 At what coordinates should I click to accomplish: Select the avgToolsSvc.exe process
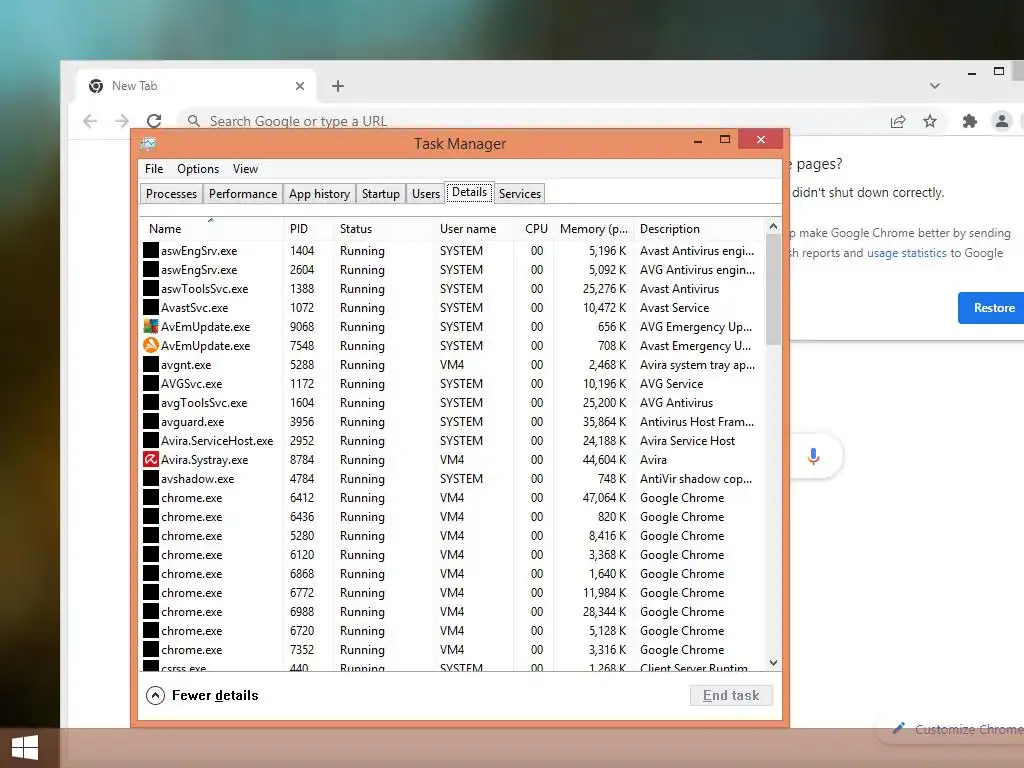coord(452,403)
